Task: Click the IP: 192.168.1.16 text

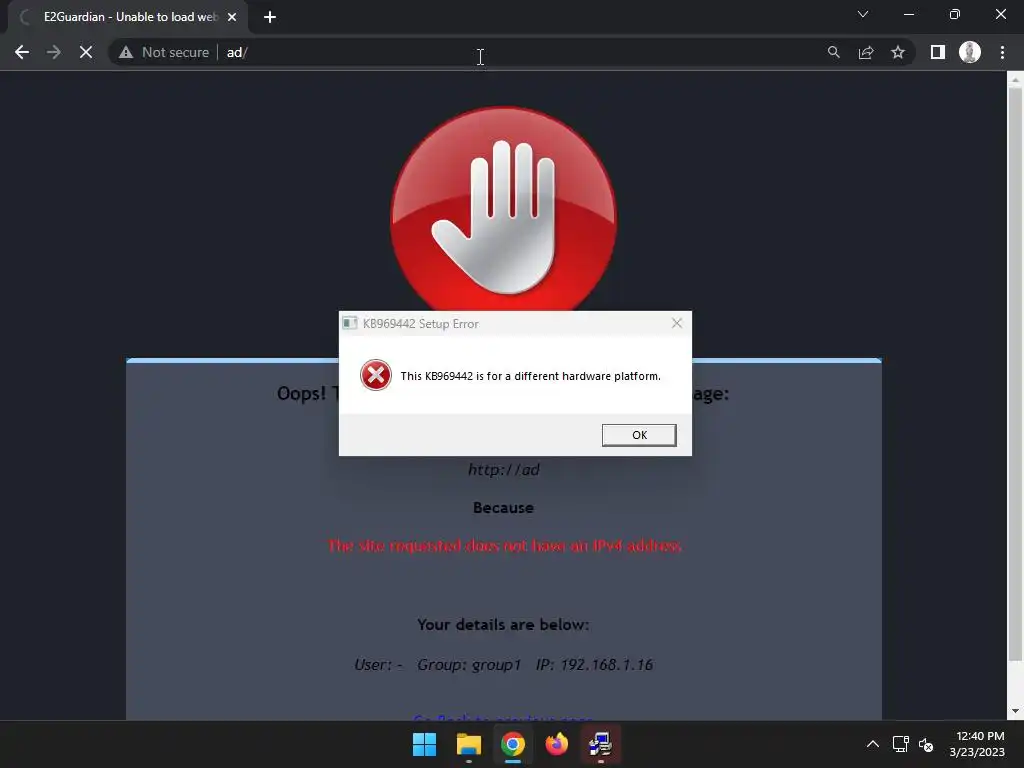Action: pos(594,665)
